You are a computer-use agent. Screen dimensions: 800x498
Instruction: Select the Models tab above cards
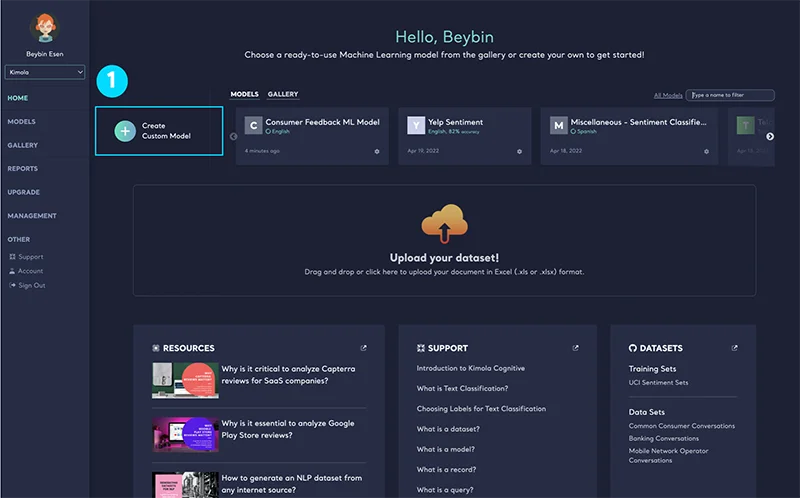[244, 94]
